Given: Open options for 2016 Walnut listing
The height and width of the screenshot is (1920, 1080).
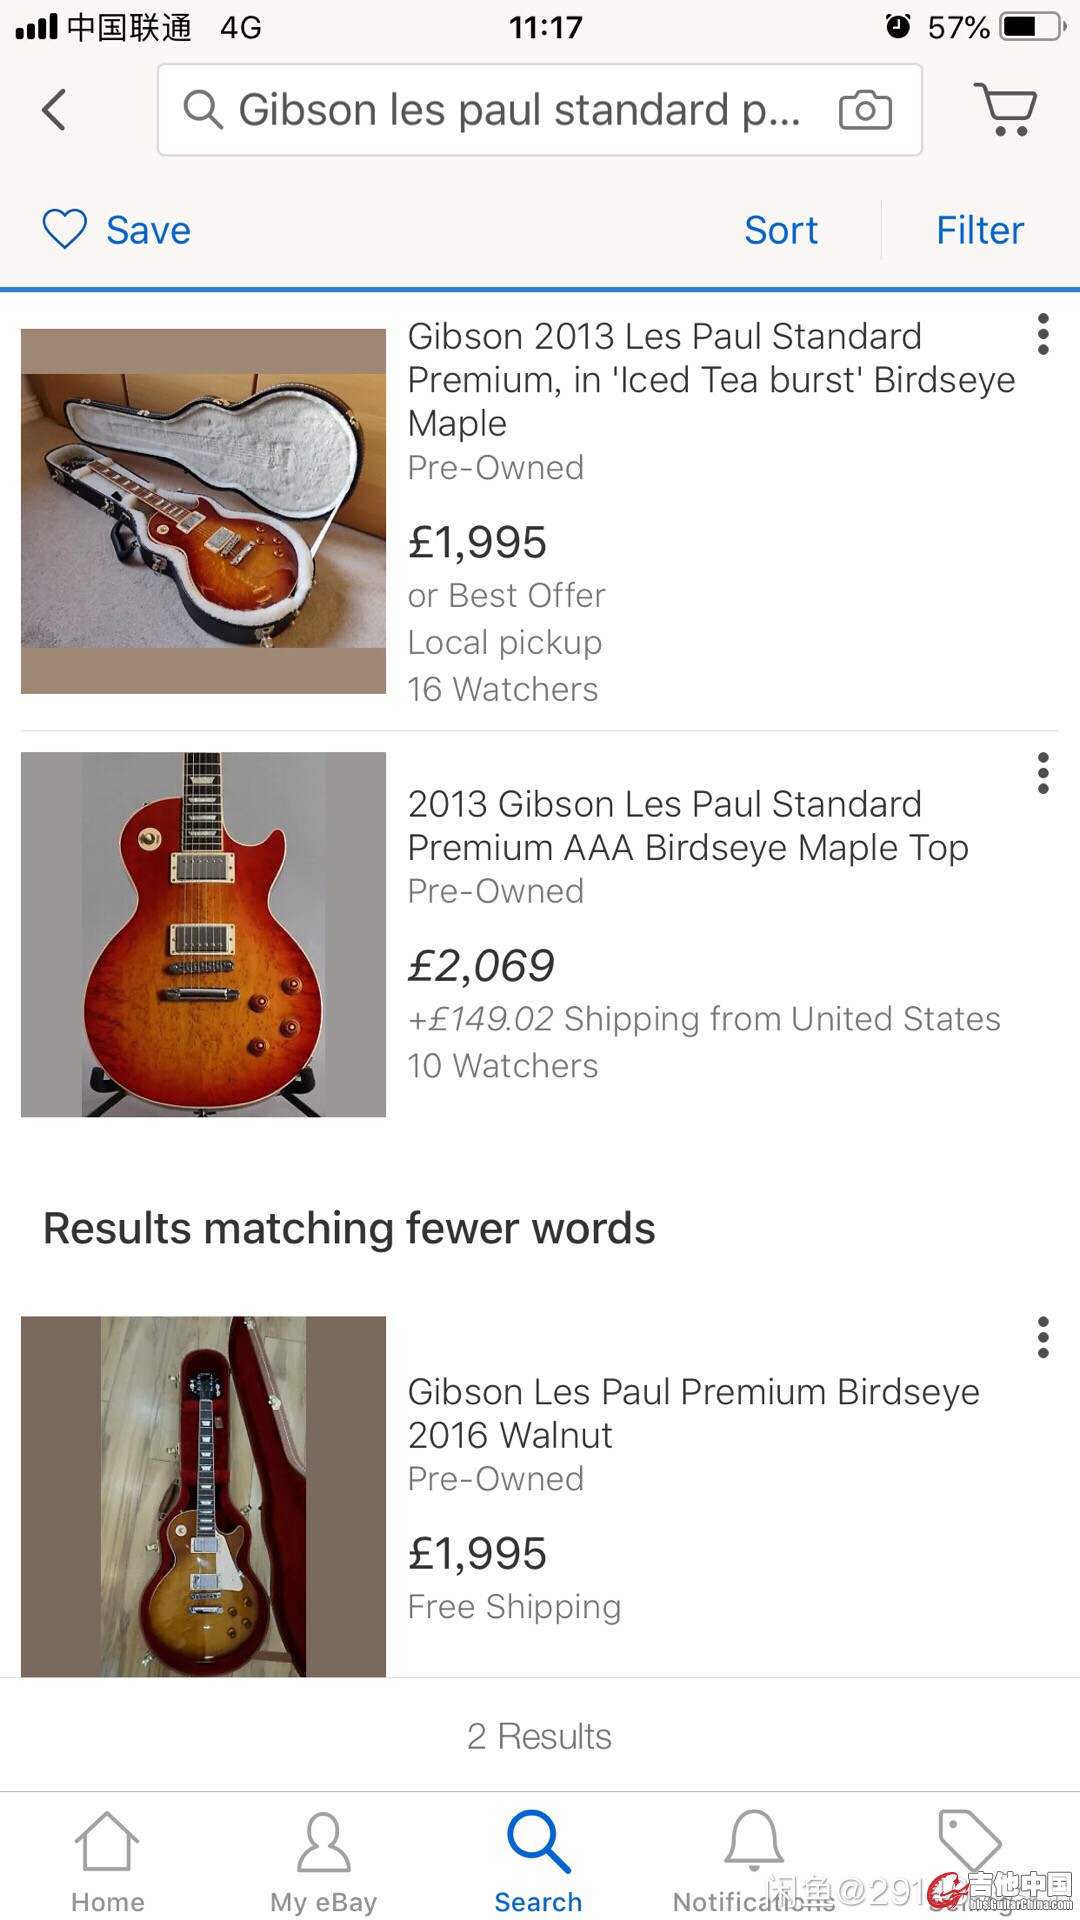Looking at the screenshot, I should [x=1043, y=1337].
